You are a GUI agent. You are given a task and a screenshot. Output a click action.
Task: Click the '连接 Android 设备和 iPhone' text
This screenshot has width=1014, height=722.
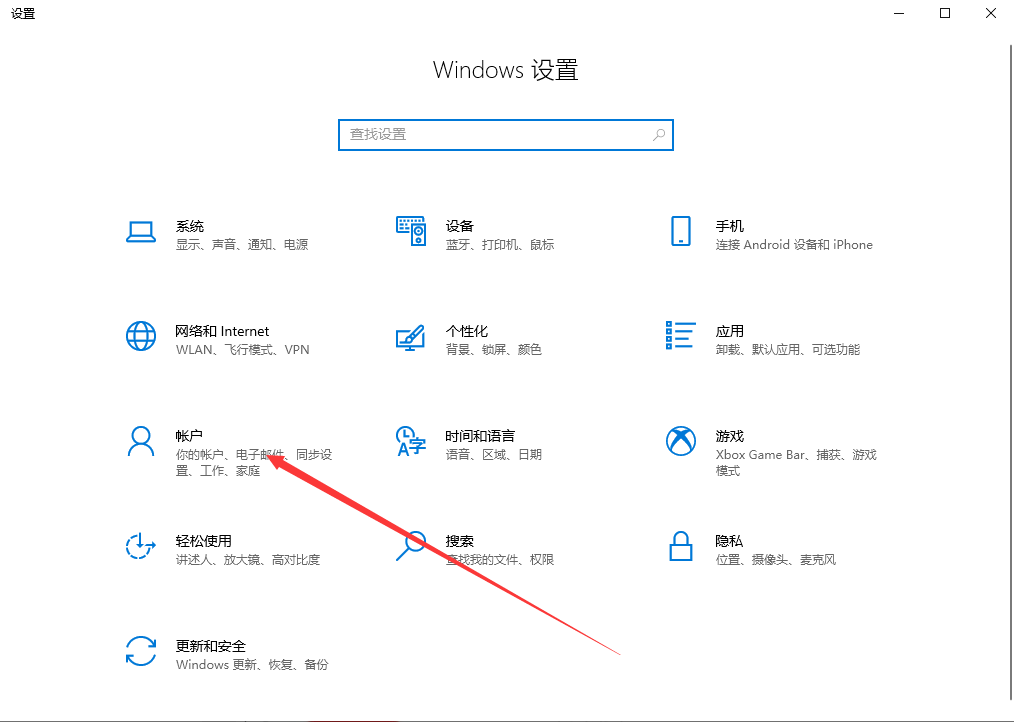point(794,245)
